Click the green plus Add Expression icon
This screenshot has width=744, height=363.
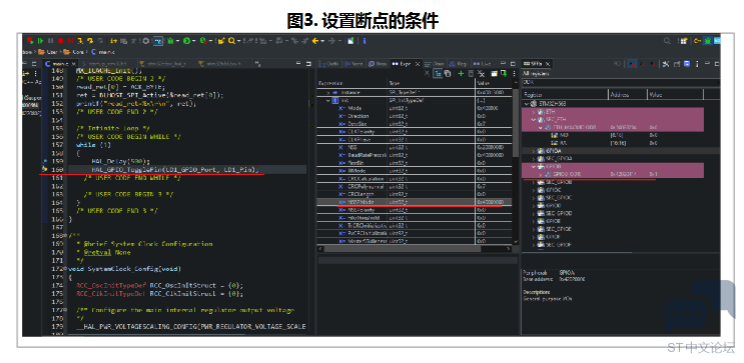[461, 73]
